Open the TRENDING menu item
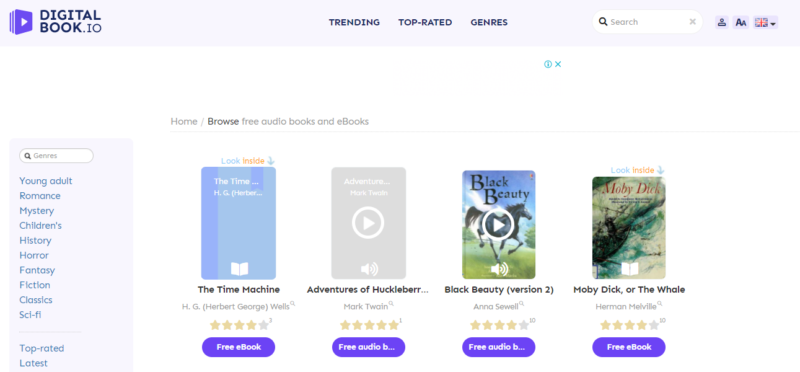Viewport: 800px width, 372px height. [354, 22]
